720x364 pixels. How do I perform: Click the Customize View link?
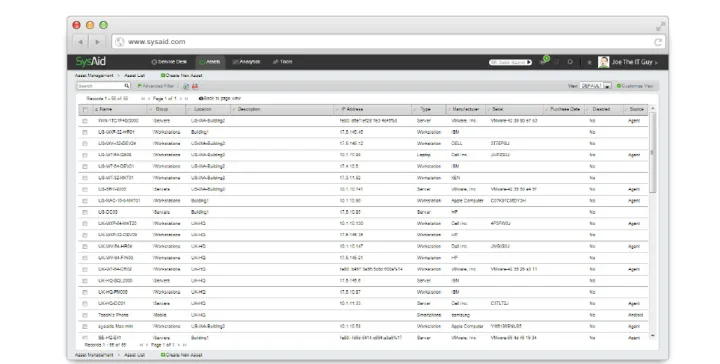point(635,86)
